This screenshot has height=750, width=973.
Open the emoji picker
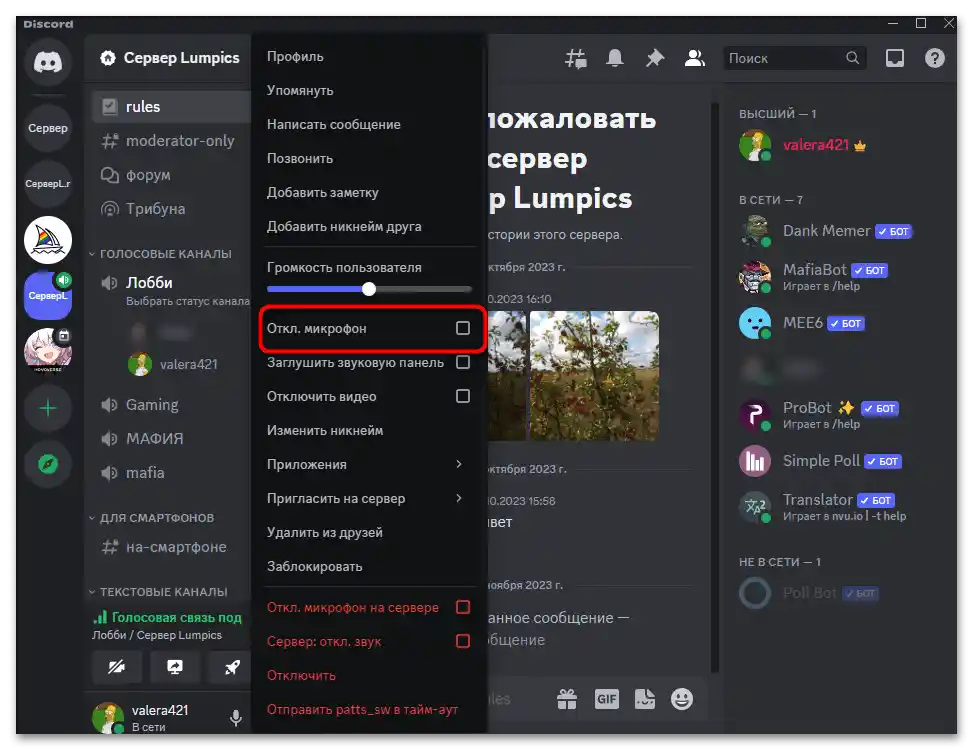click(682, 698)
